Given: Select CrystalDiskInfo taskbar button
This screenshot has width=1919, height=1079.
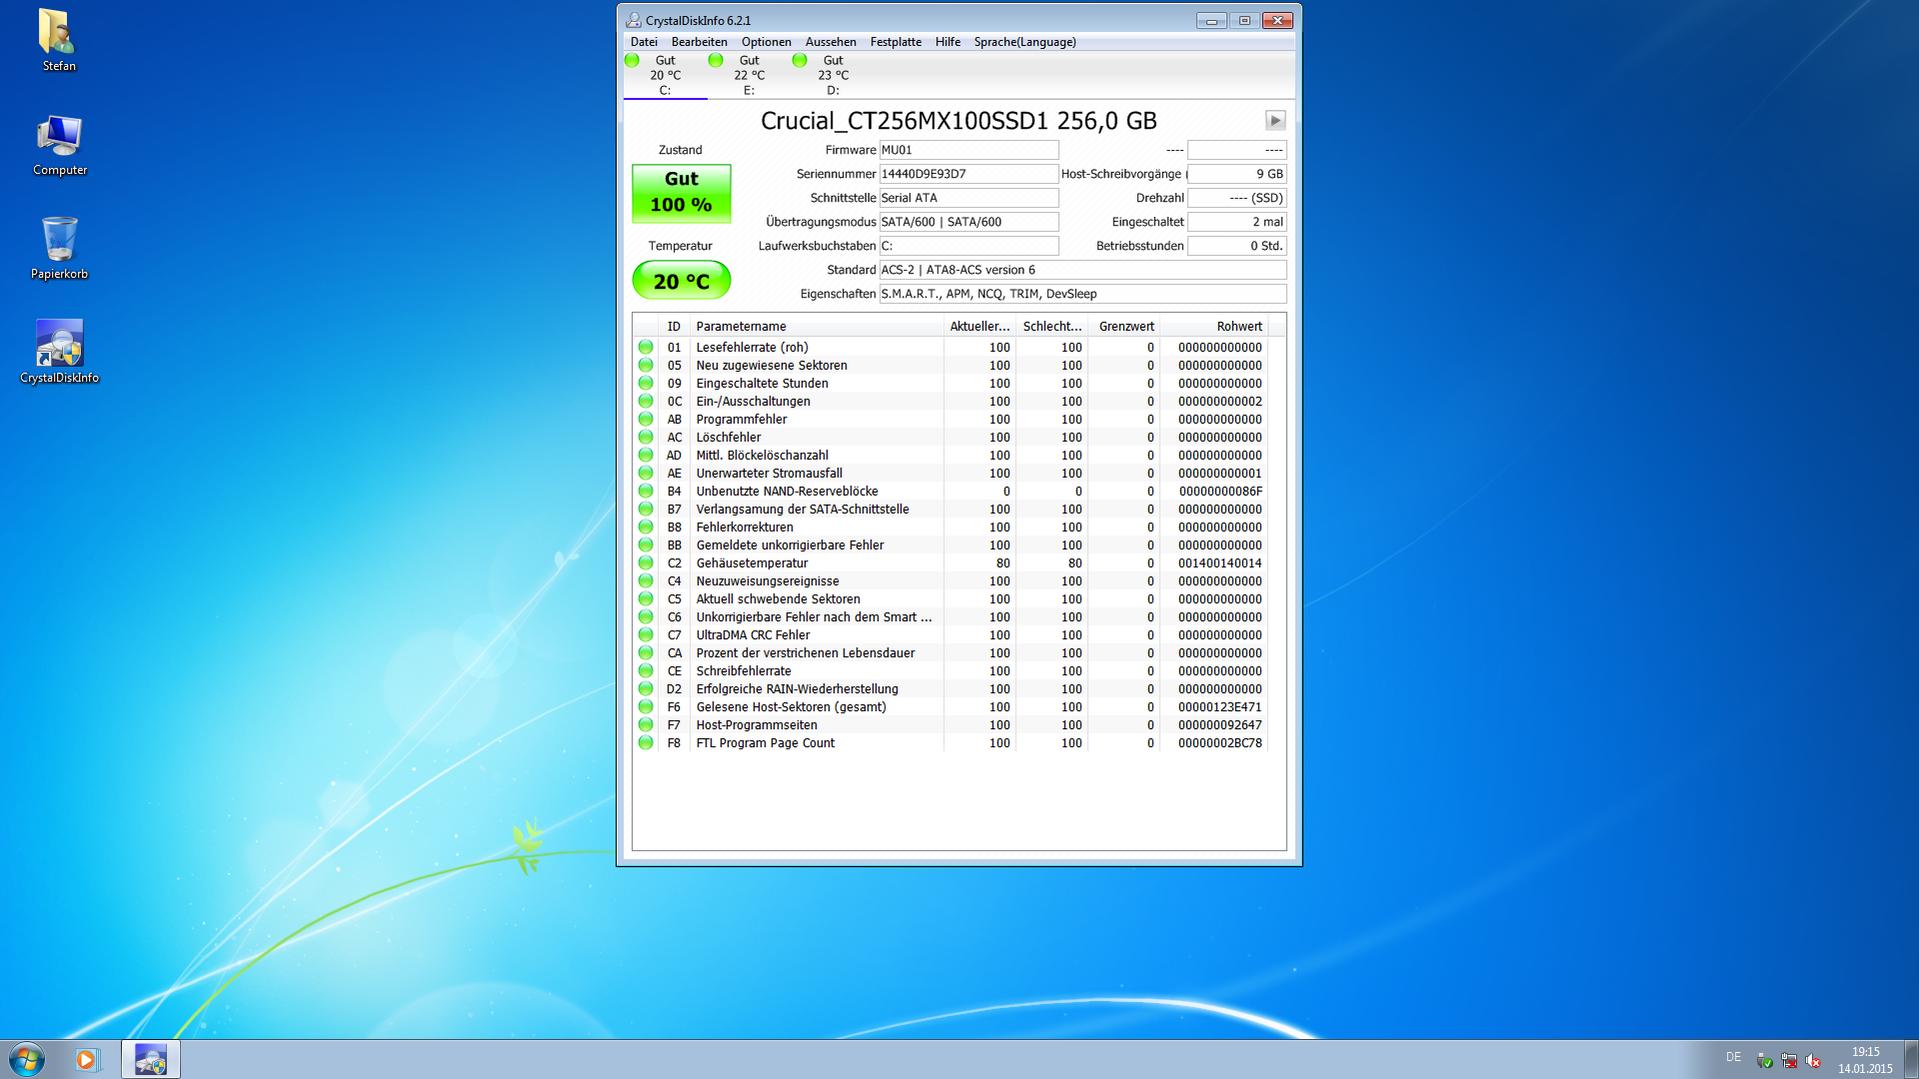Looking at the screenshot, I should pyautogui.click(x=151, y=1059).
